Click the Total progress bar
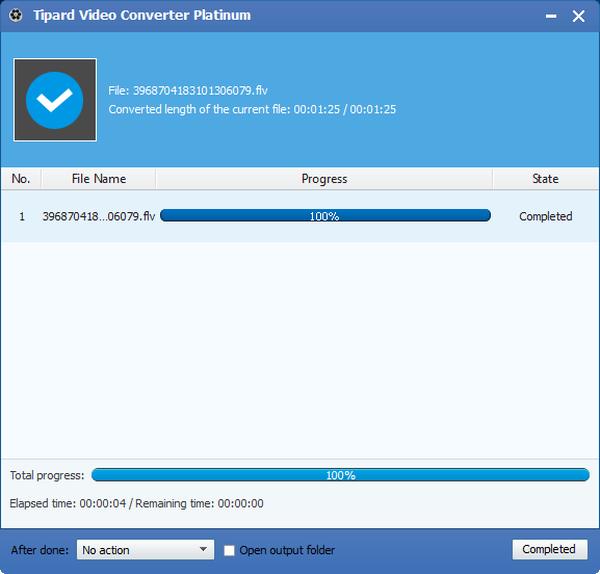Image resolution: width=600 pixels, height=574 pixels. (x=340, y=475)
